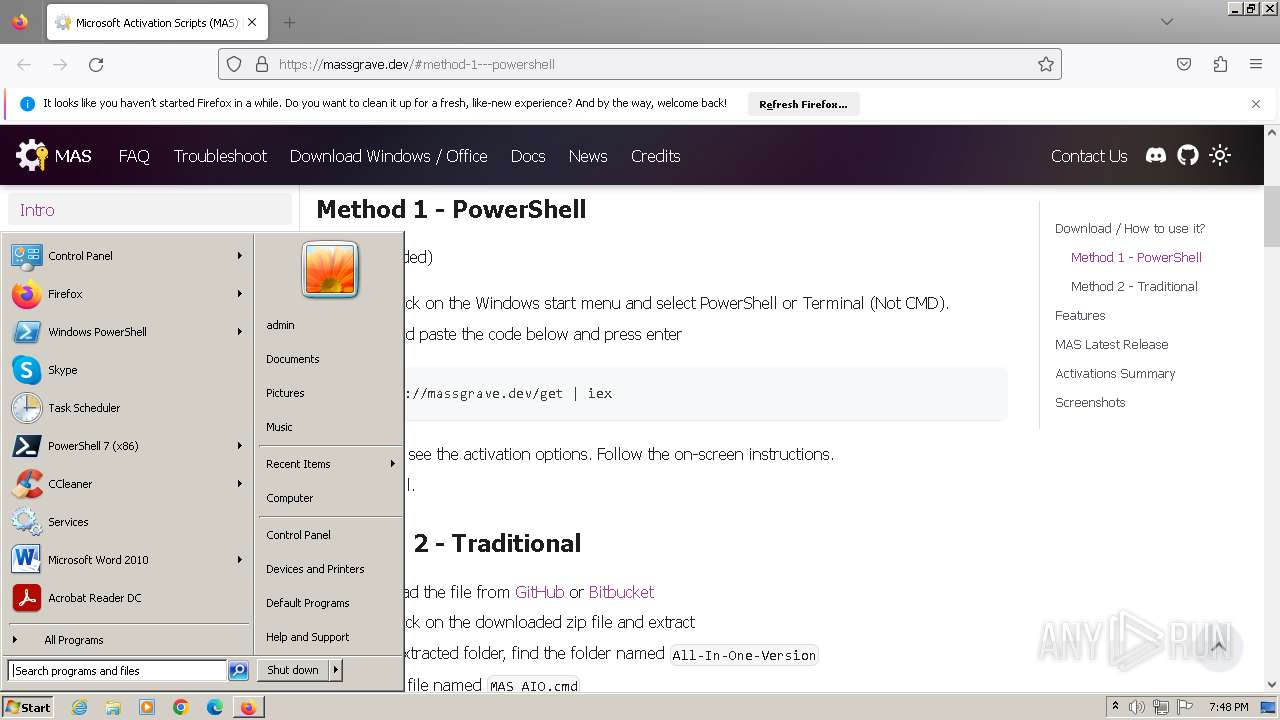This screenshot has height=720, width=1280.
Task: Open Docs in MAS navigation
Action: tap(528, 156)
